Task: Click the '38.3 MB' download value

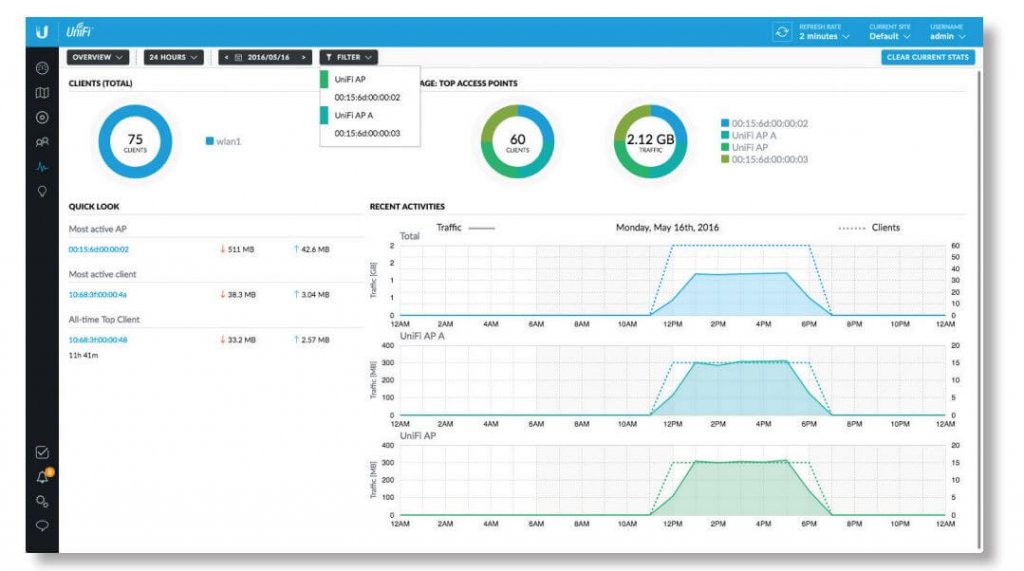Action: coord(241,295)
